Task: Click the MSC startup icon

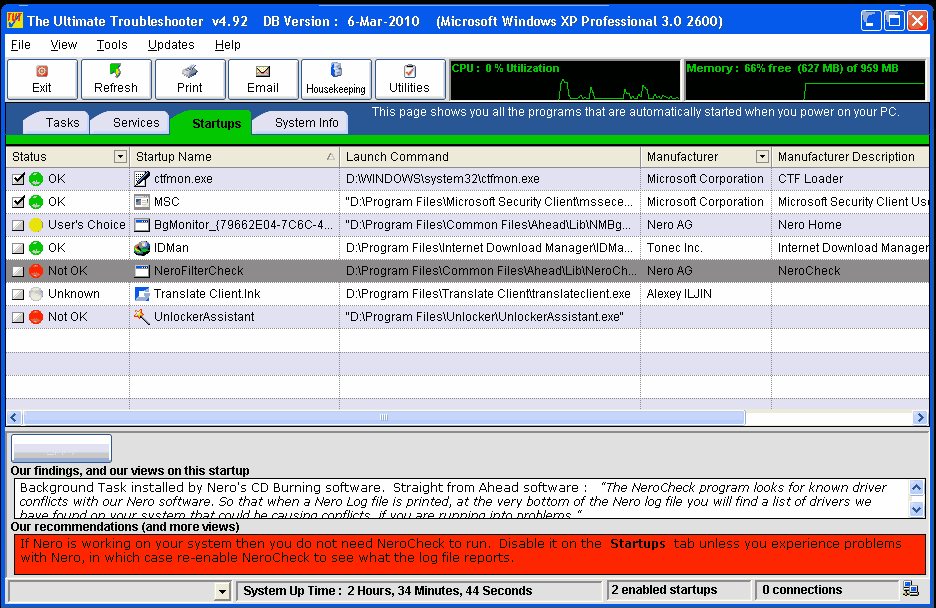Action: (141, 202)
